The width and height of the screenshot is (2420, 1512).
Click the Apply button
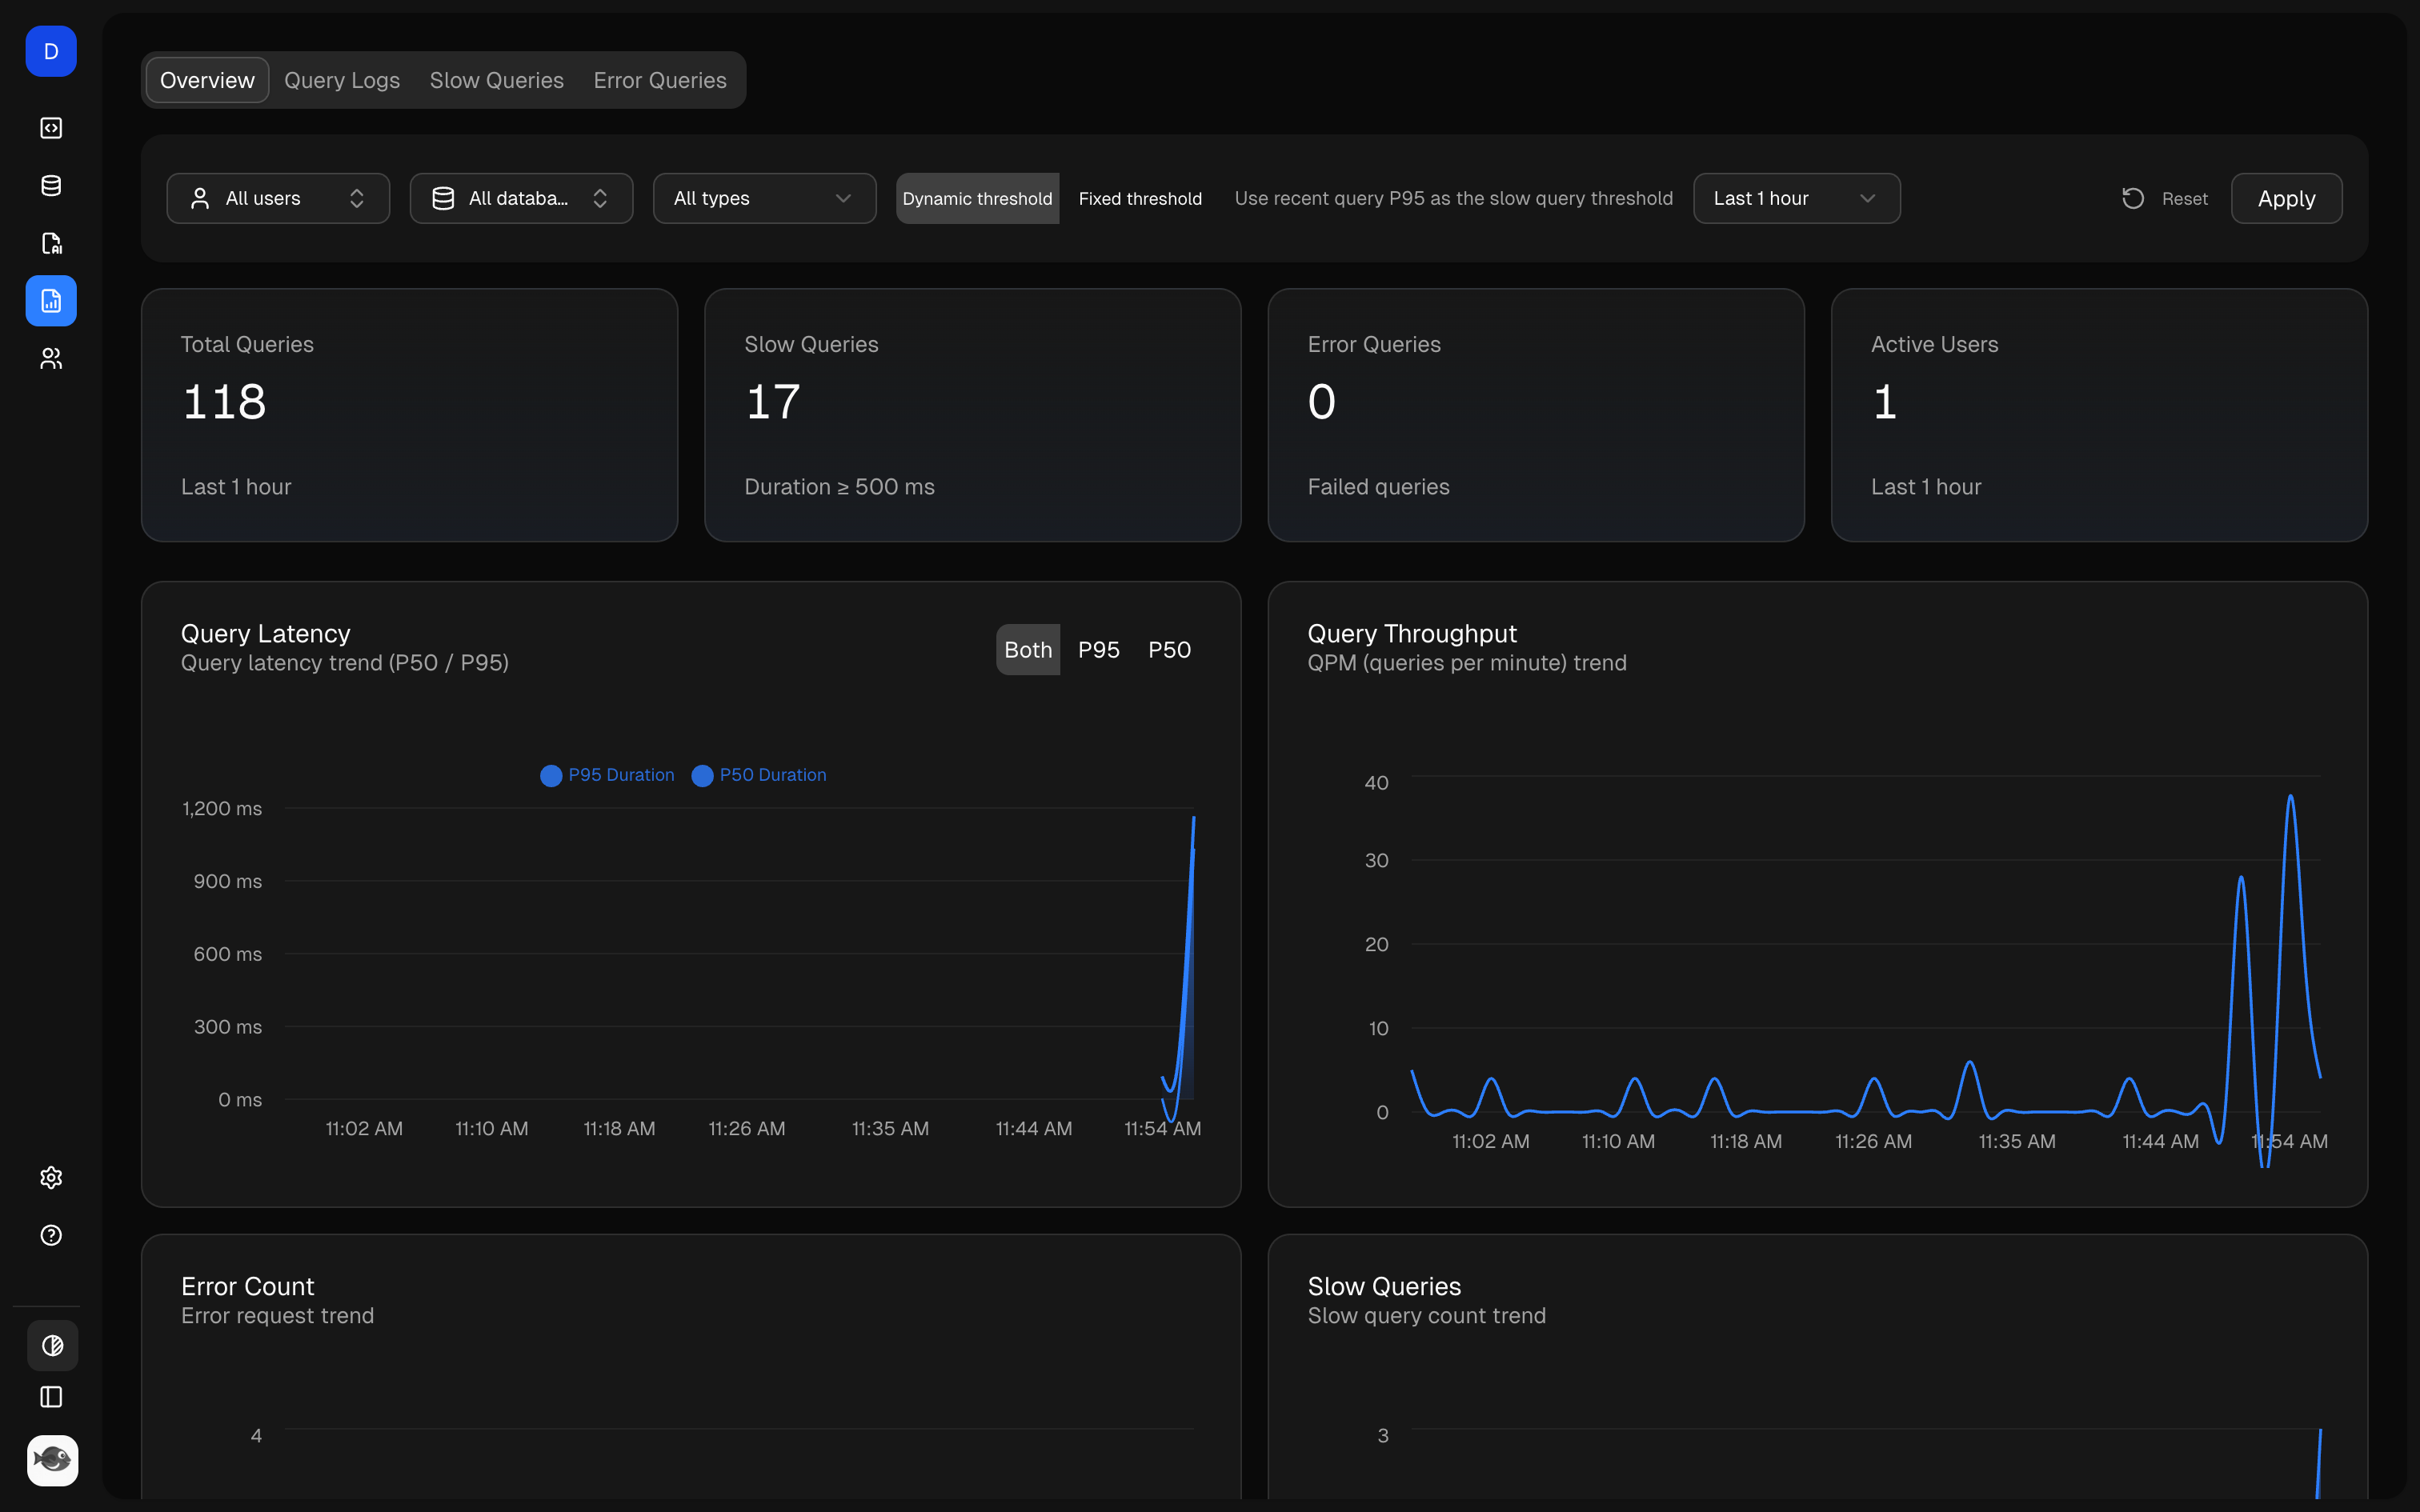pos(2286,199)
